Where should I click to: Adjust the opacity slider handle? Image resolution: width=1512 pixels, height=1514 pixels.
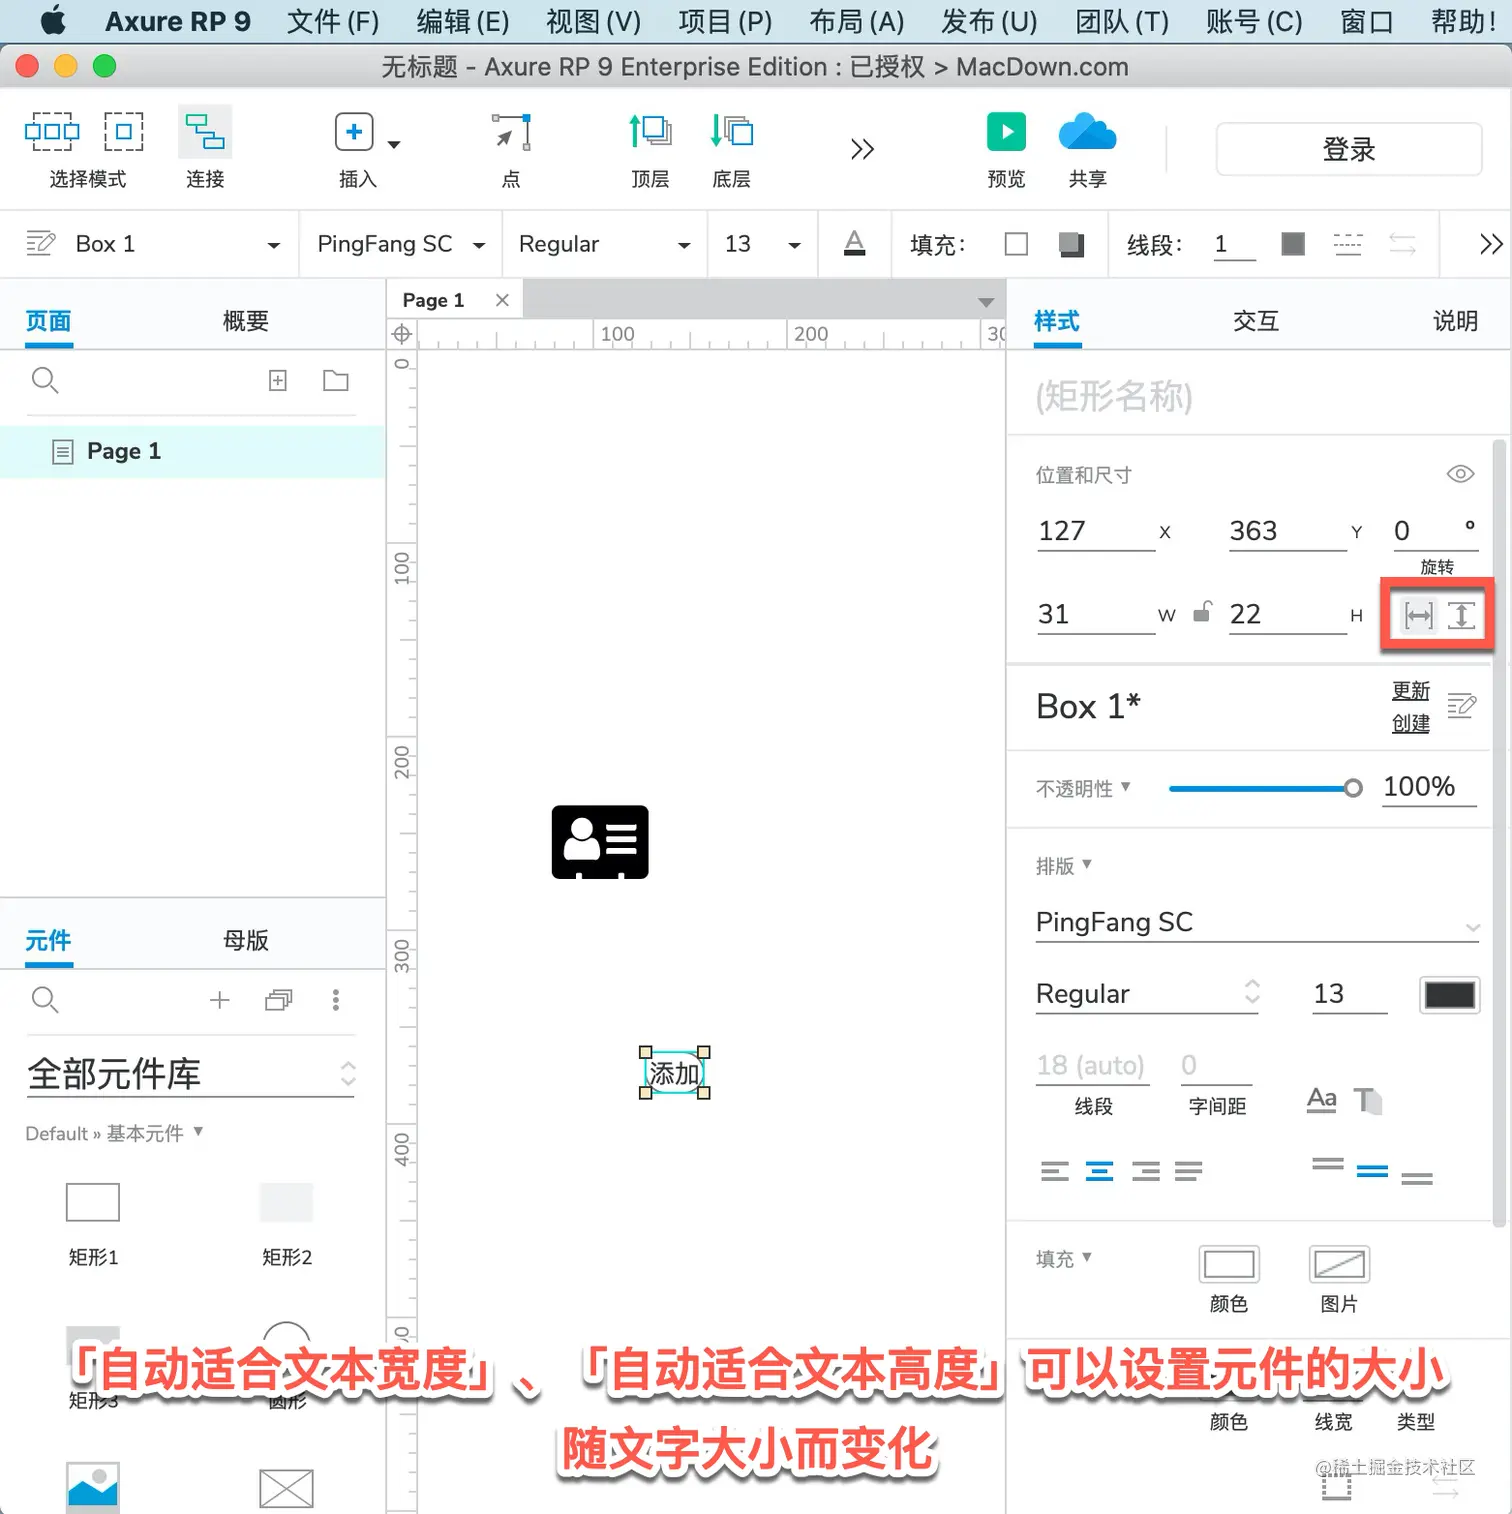[x=1353, y=788]
